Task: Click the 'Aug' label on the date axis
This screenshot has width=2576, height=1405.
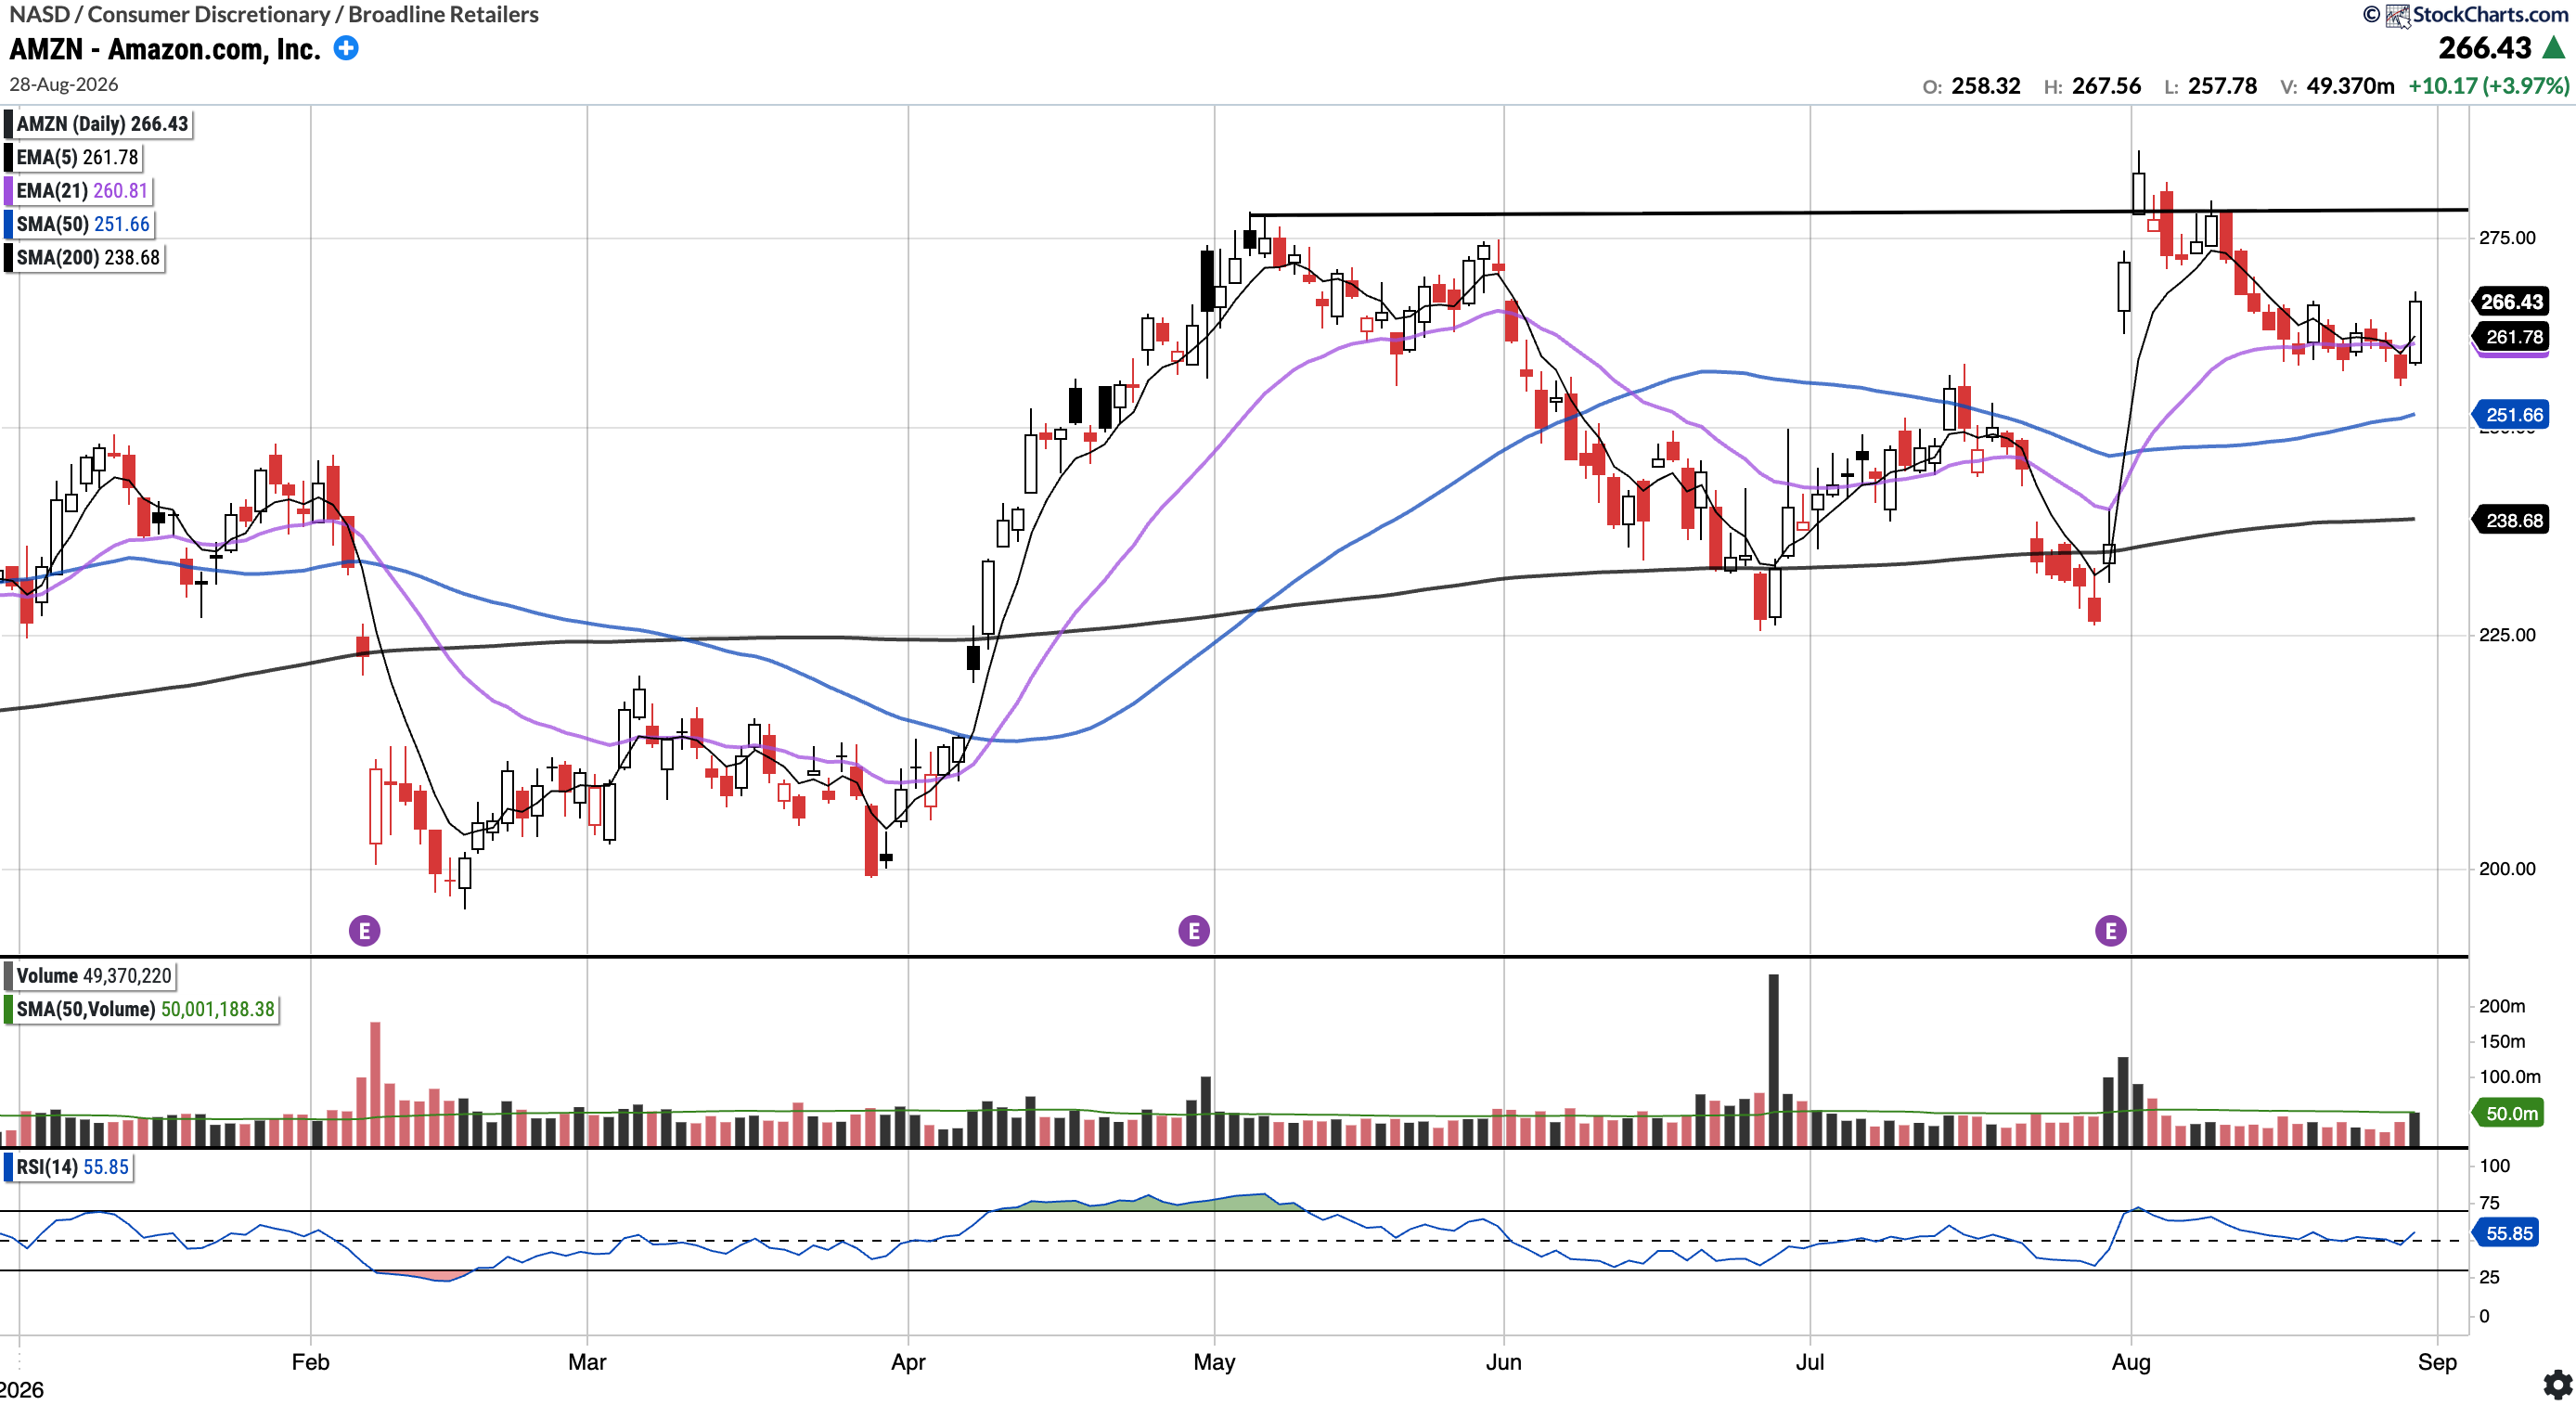Action: point(2131,1362)
